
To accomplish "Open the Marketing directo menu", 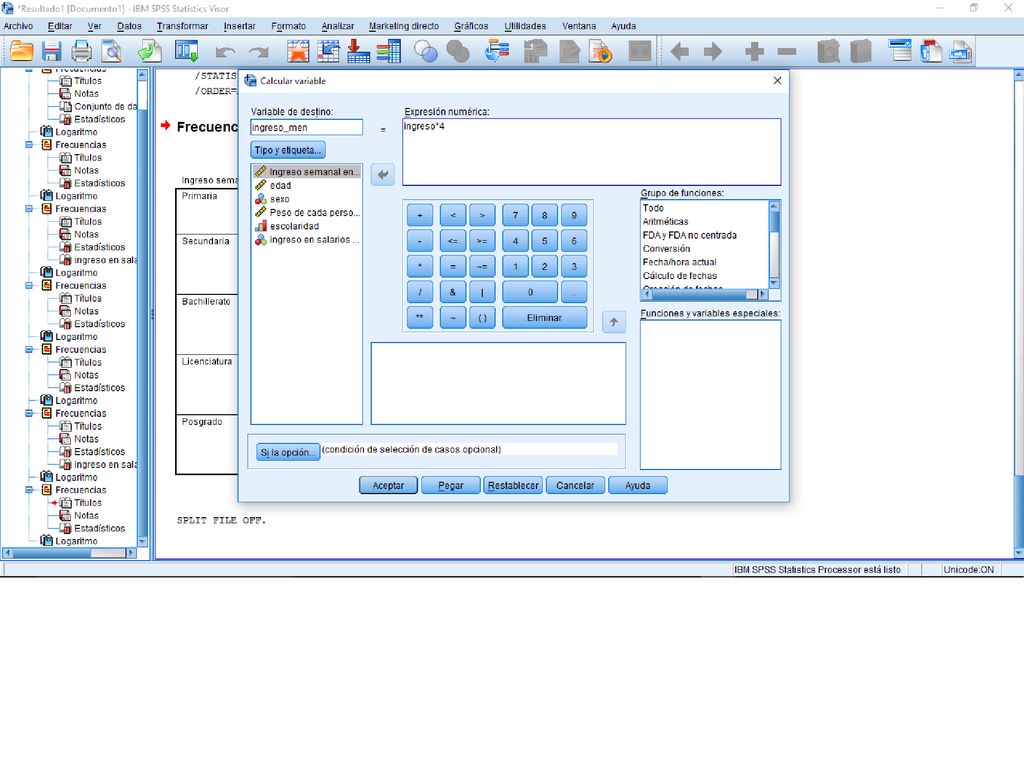I will [x=404, y=26].
